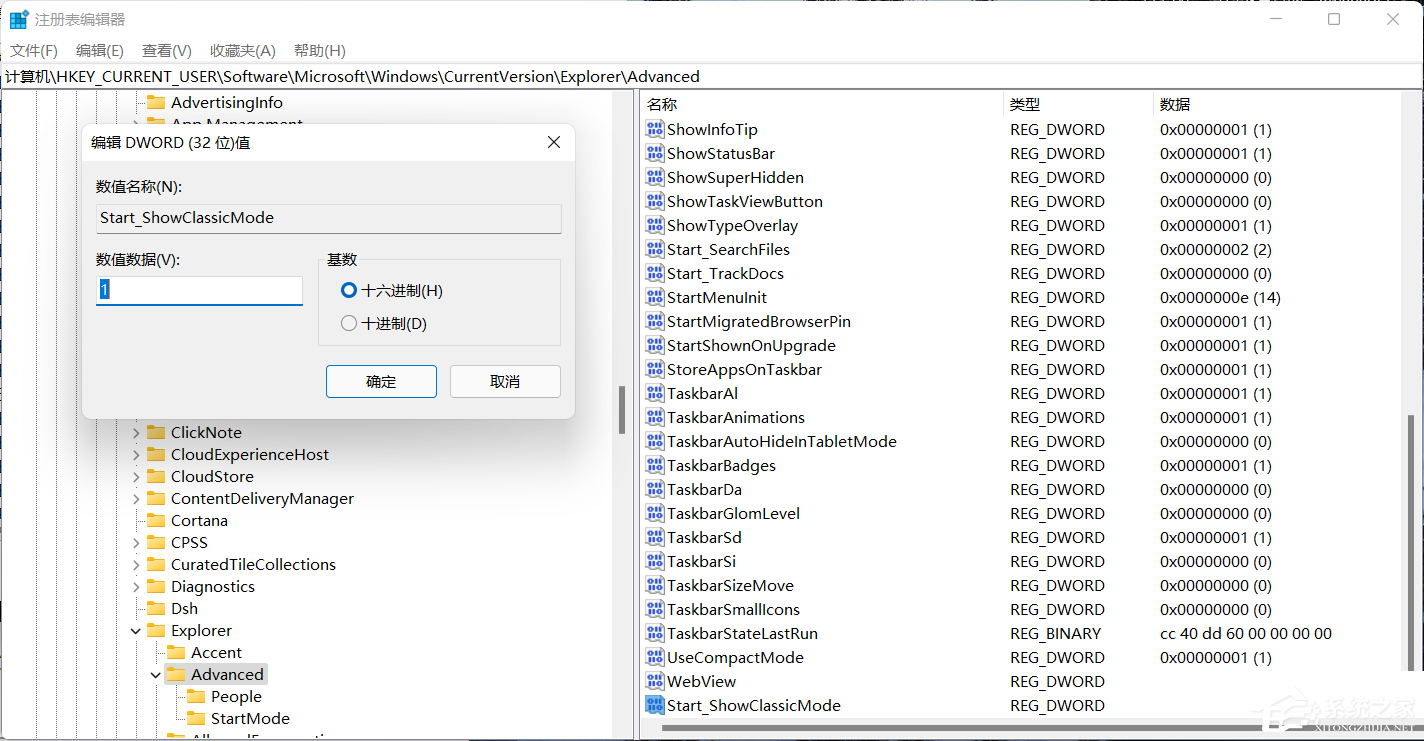Select the AdvertisingInfo tree item
This screenshot has width=1424, height=741.
tap(227, 102)
